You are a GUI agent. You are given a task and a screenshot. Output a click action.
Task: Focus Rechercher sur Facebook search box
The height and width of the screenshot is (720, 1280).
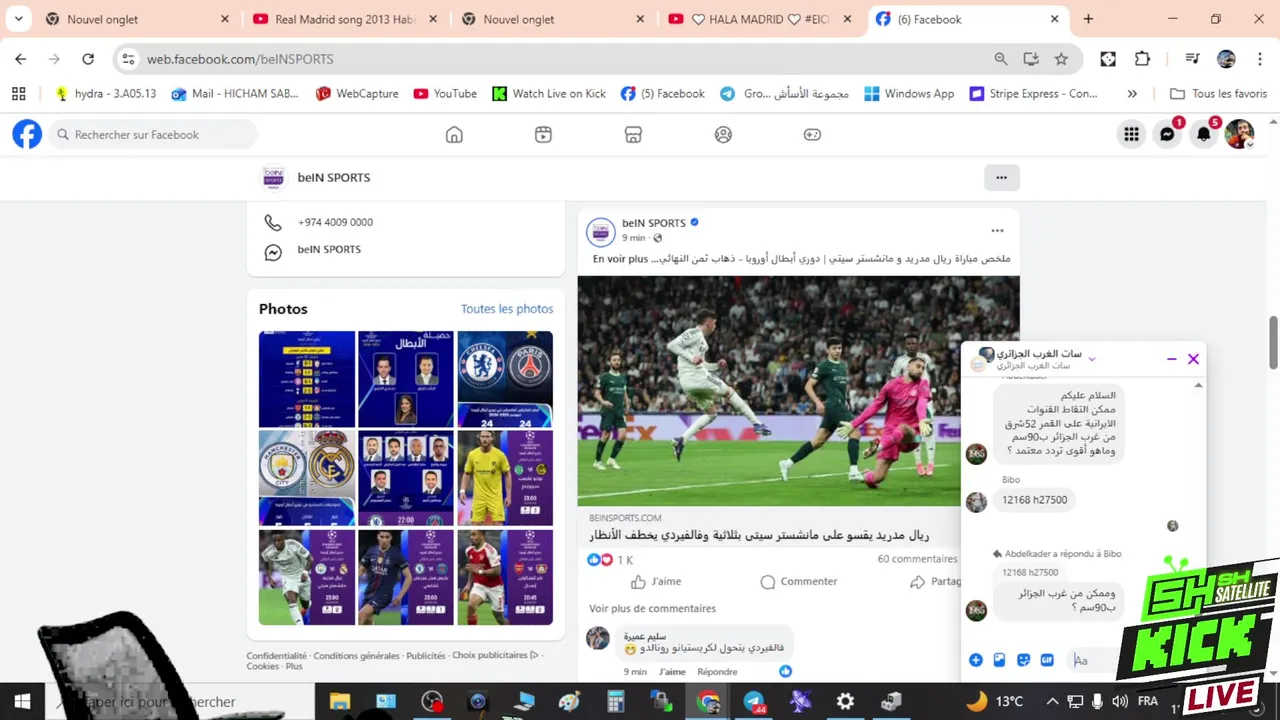[153, 134]
